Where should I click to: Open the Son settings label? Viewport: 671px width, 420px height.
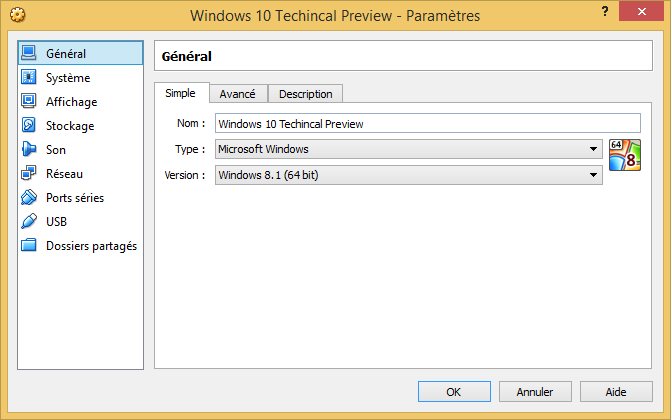tap(56, 150)
